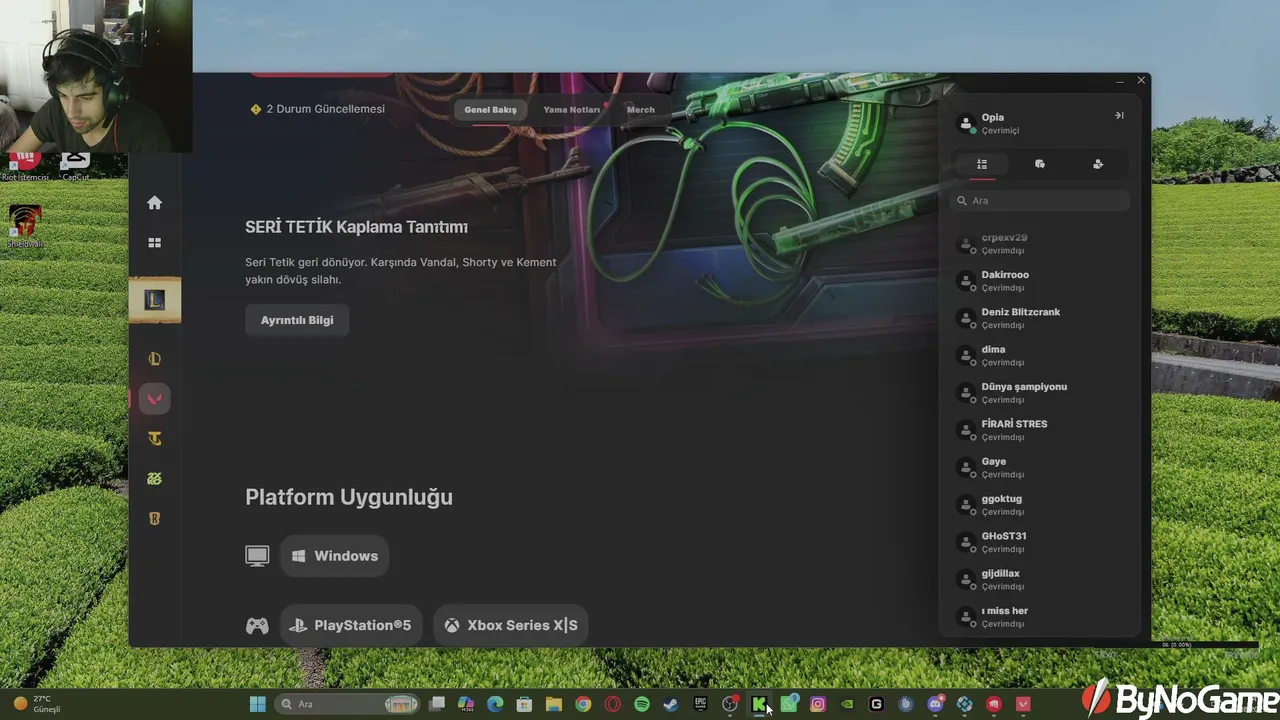Open the Windows Start menu
The width and height of the screenshot is (1280, 720).
pyautogui.click(x=258, y=704)
